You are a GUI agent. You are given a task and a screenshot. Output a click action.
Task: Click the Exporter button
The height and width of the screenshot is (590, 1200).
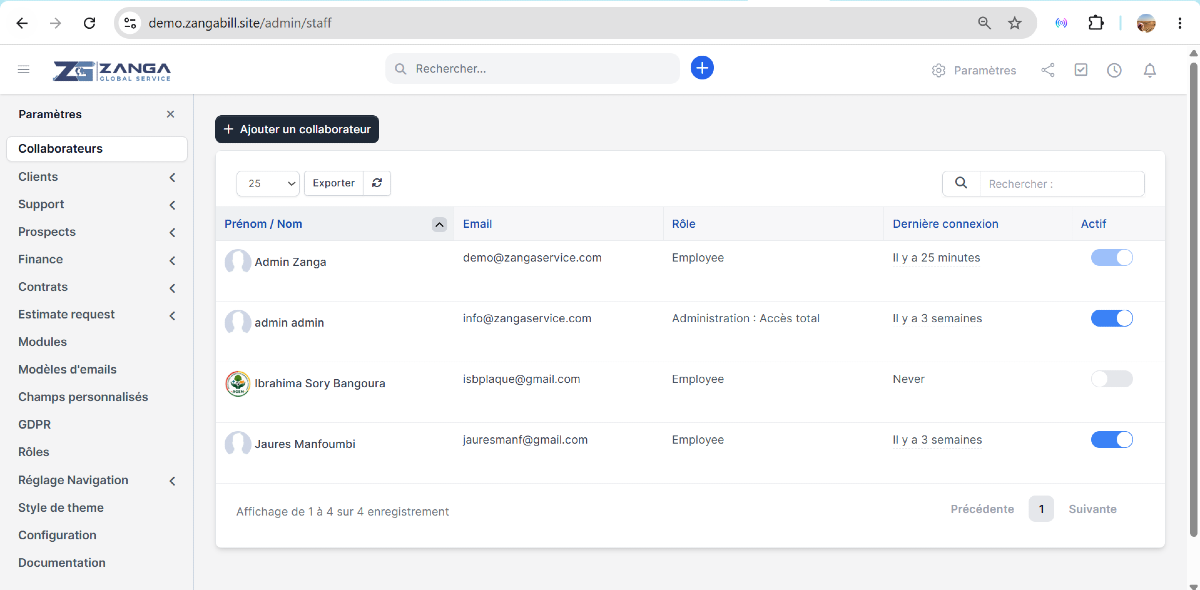click(334, 183)
